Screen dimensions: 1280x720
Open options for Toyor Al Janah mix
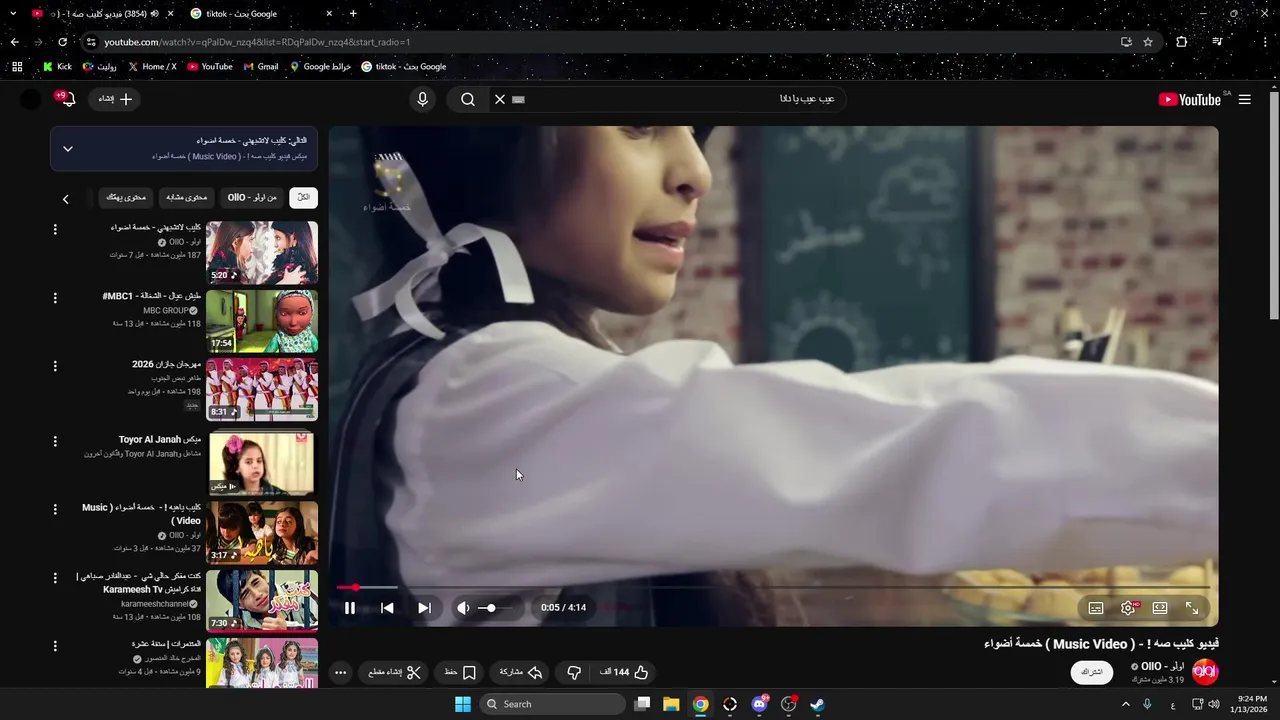(55, 441)
